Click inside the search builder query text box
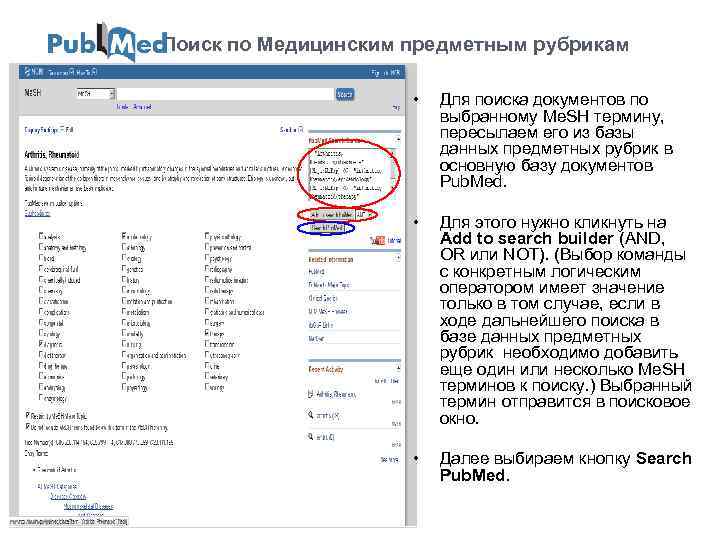 (350, 174)
